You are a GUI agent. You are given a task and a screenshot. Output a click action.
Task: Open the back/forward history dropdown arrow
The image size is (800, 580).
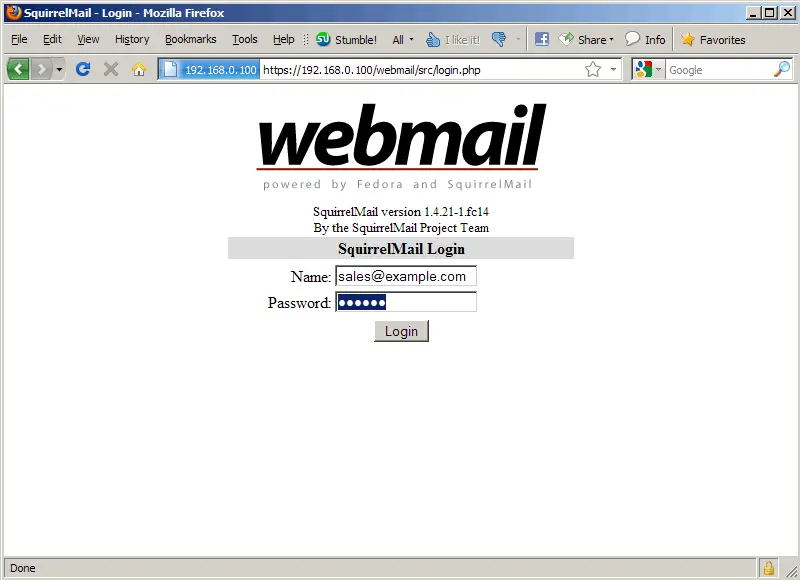coord(59,69)
